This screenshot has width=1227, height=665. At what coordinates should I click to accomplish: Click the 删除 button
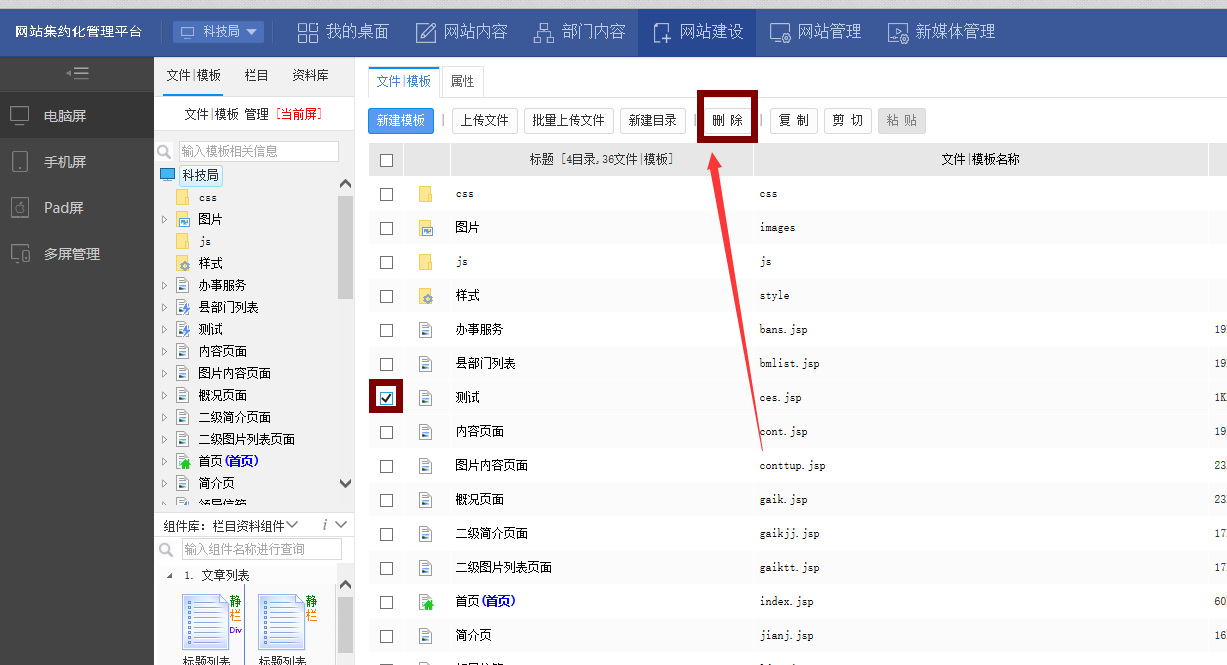[x=727, y=121]
